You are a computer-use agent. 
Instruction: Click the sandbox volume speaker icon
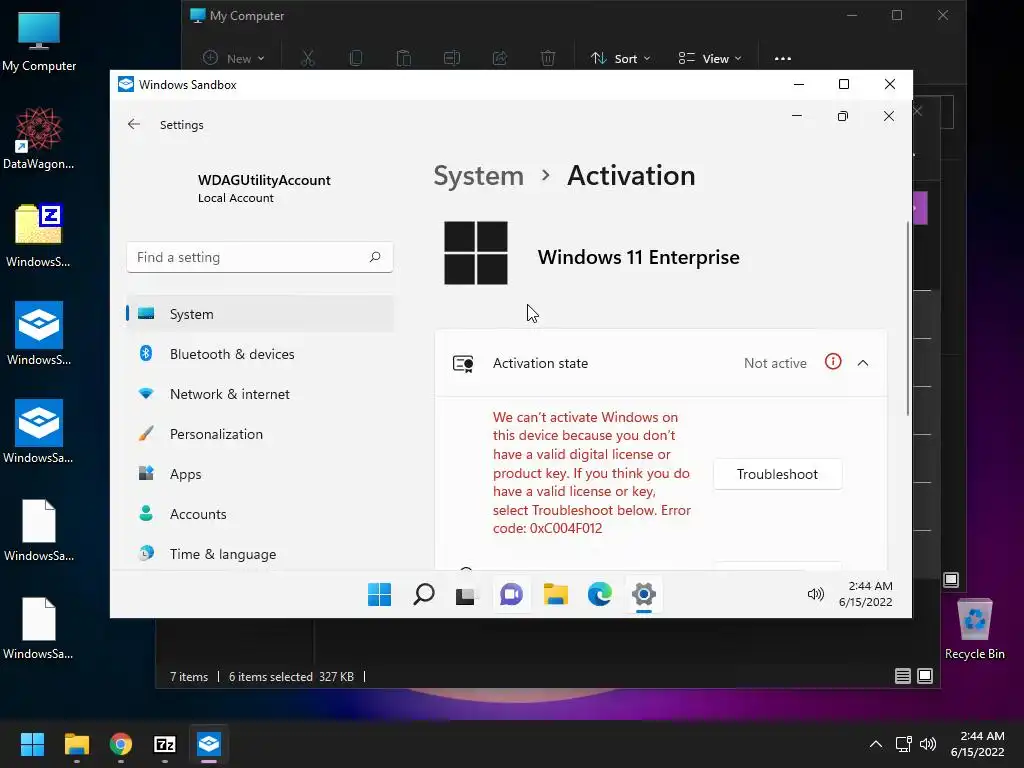(x=816, y=594)
